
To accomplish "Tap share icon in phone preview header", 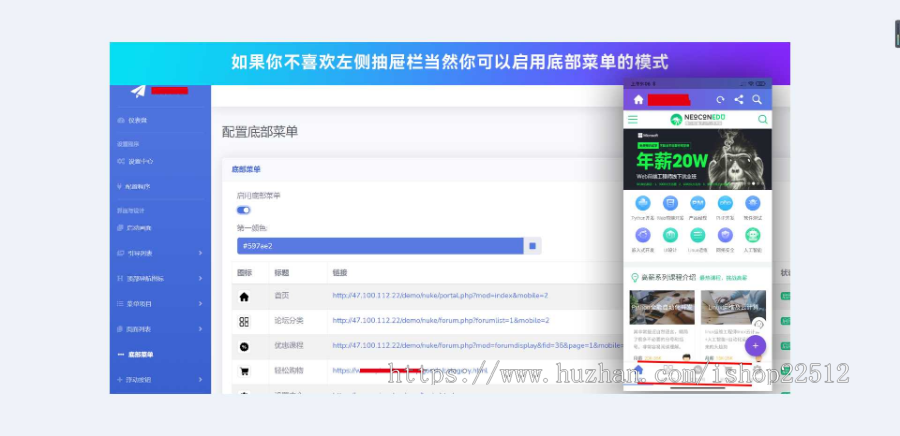I will (x=739, y=99).
